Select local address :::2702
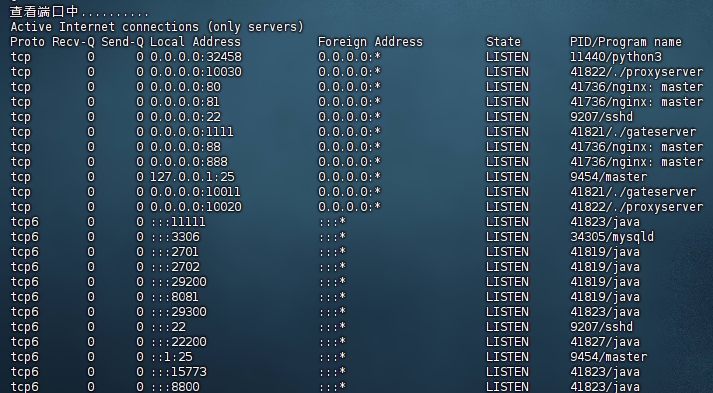713x393 pixels. [175, 267]
